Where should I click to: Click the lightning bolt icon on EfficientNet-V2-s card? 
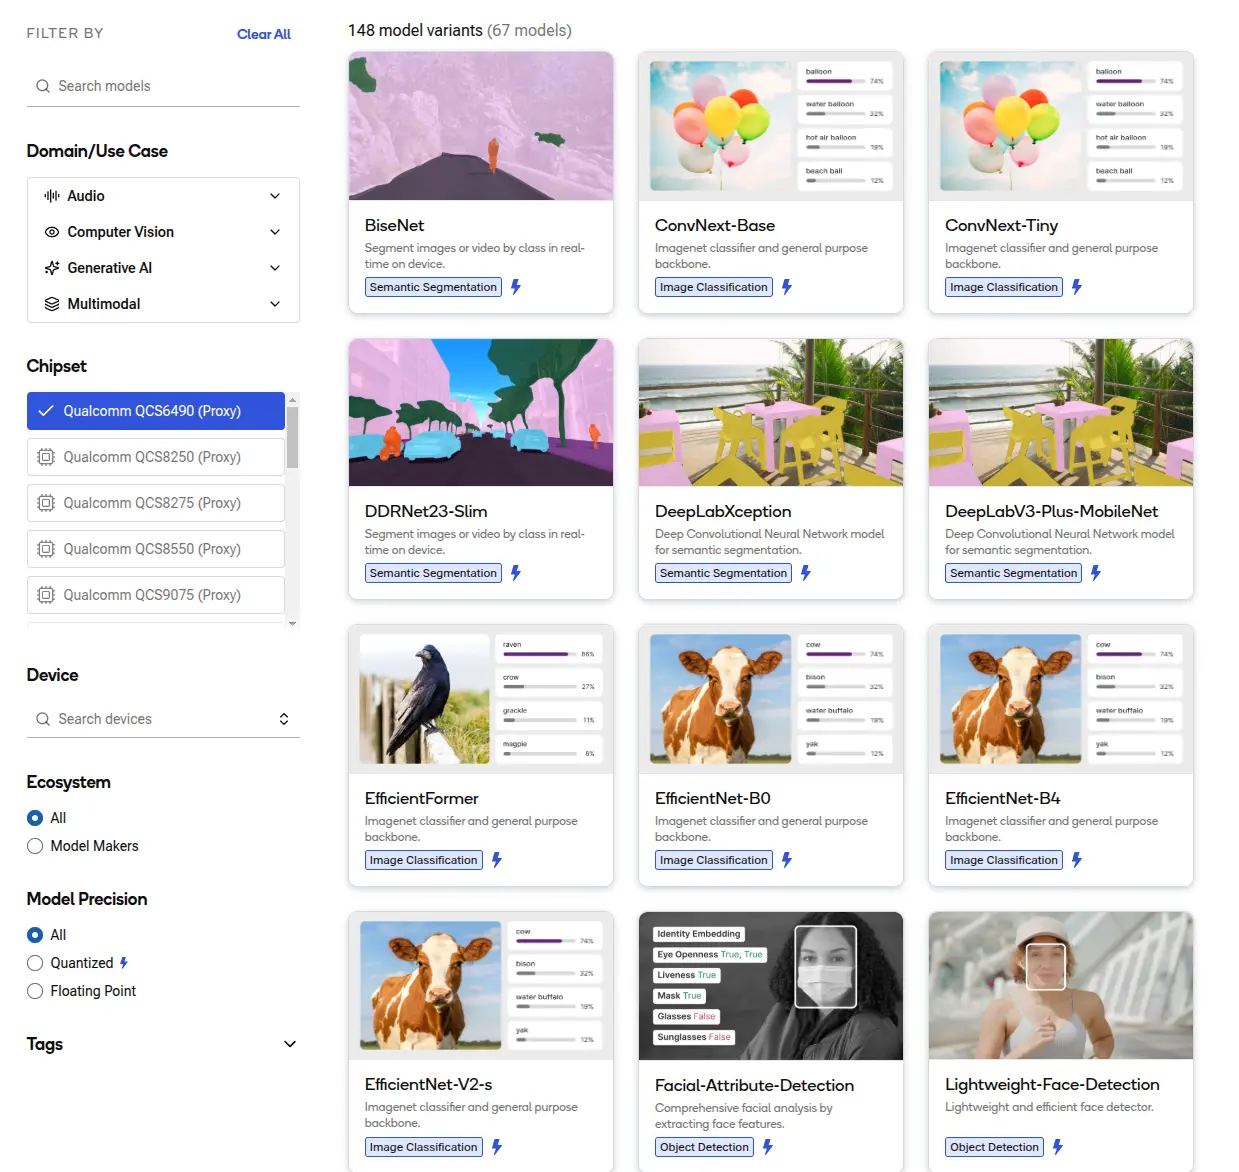[497, 1147]
